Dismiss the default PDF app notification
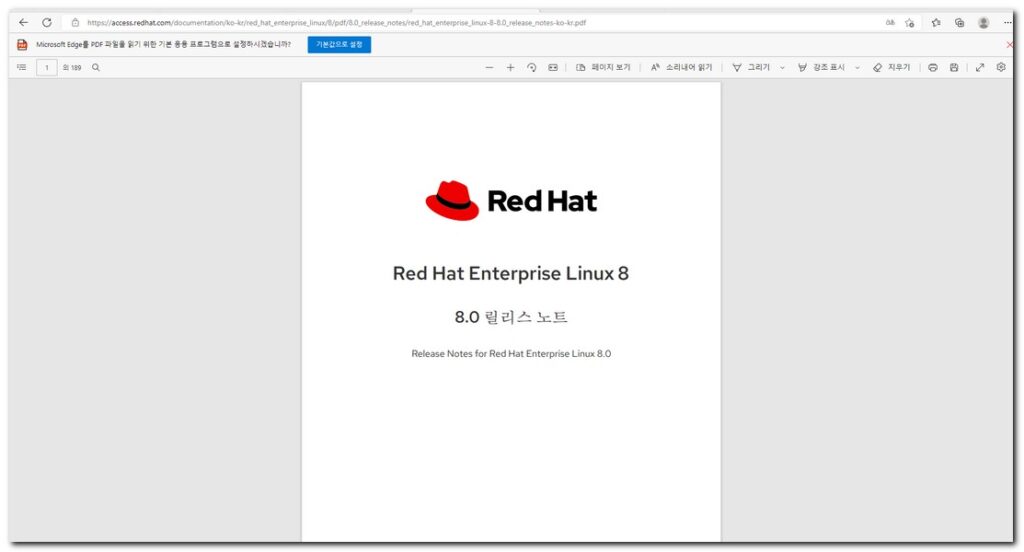Image resolution: width=1024 pixels, height=552 pixels. tap(1010, 44)
